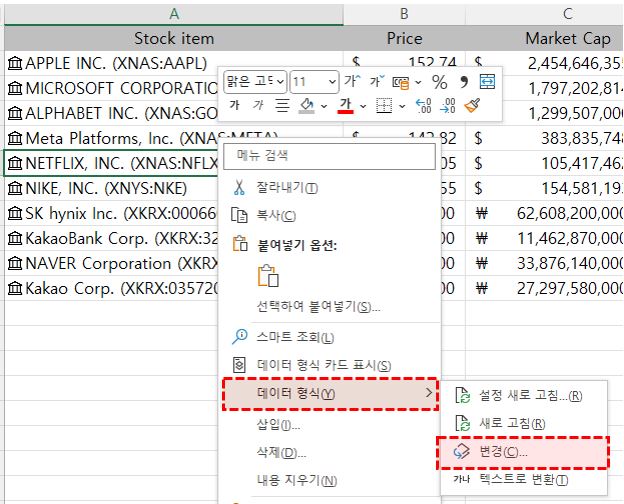624x504 pixels.
Task: Choose 잘라내기(T) from context menu
Action: 330,188
